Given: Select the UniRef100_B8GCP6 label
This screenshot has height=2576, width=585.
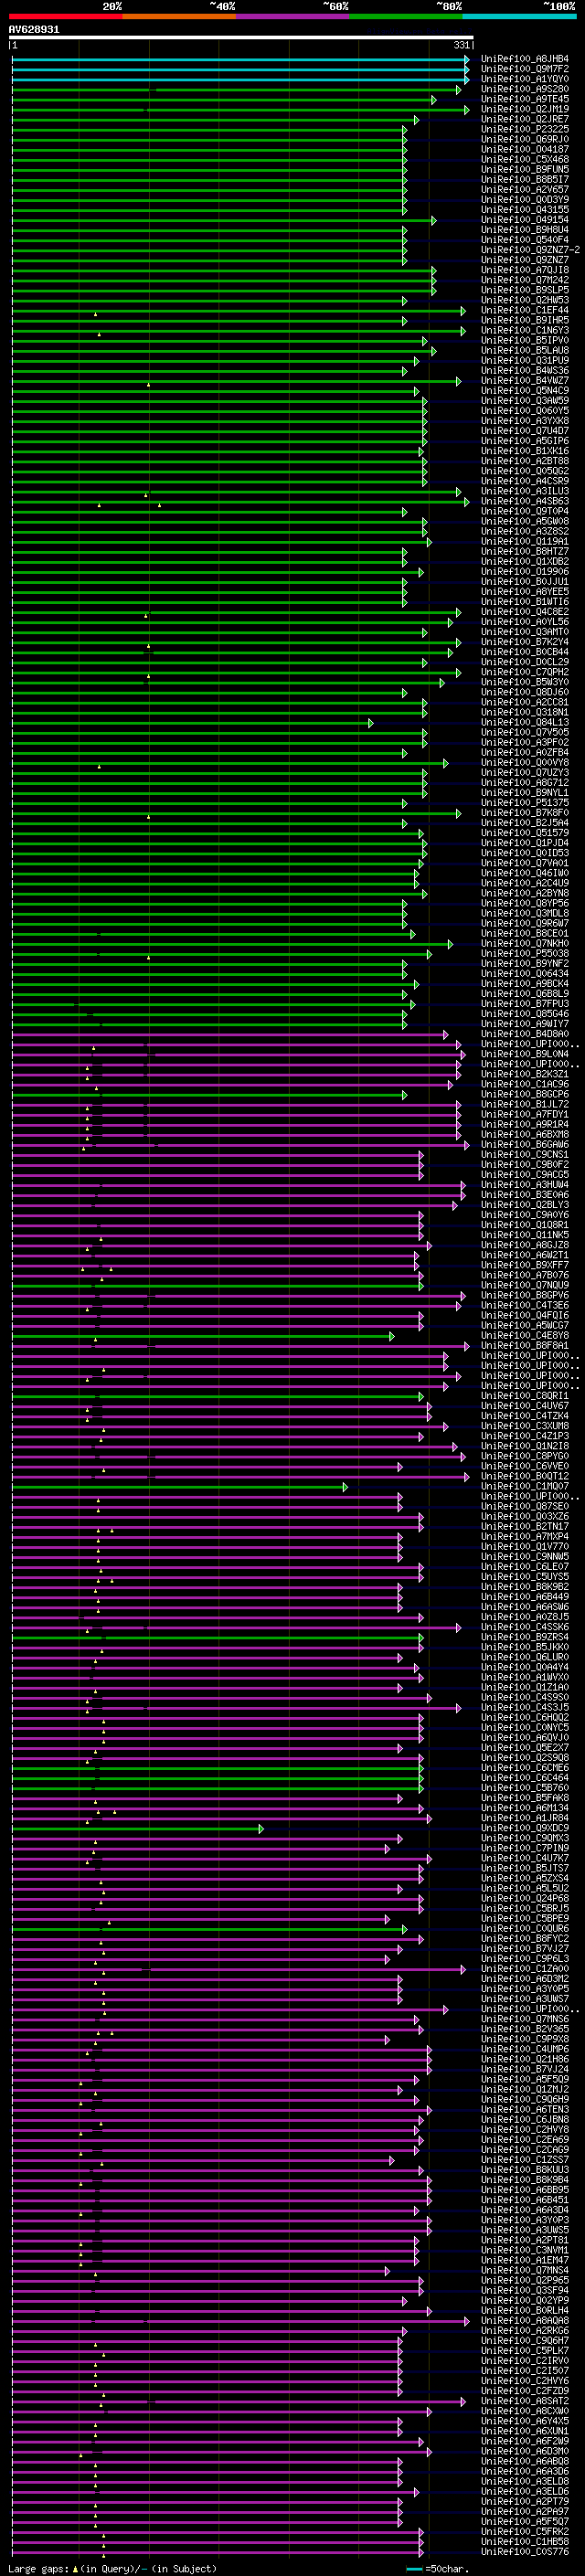Looking at the screenshot, I should point(524,1094).
